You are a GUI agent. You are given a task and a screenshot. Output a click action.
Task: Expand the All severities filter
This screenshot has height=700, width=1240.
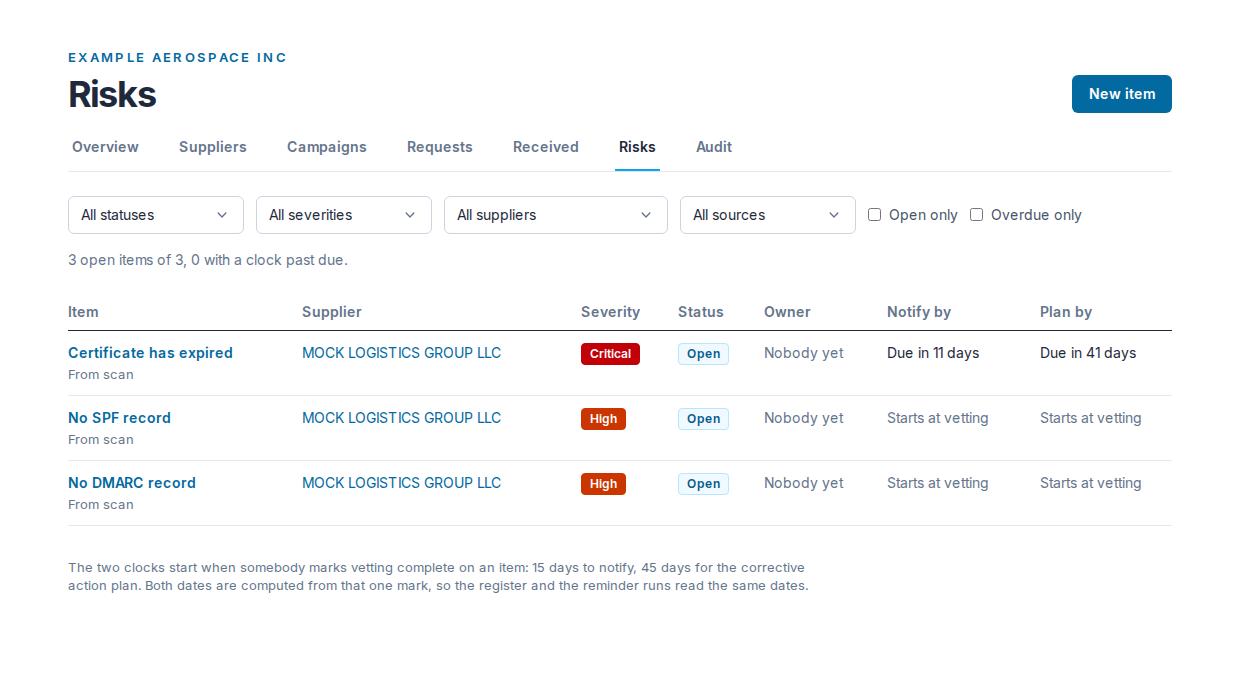pyautogui.click(x=344, y=215)
